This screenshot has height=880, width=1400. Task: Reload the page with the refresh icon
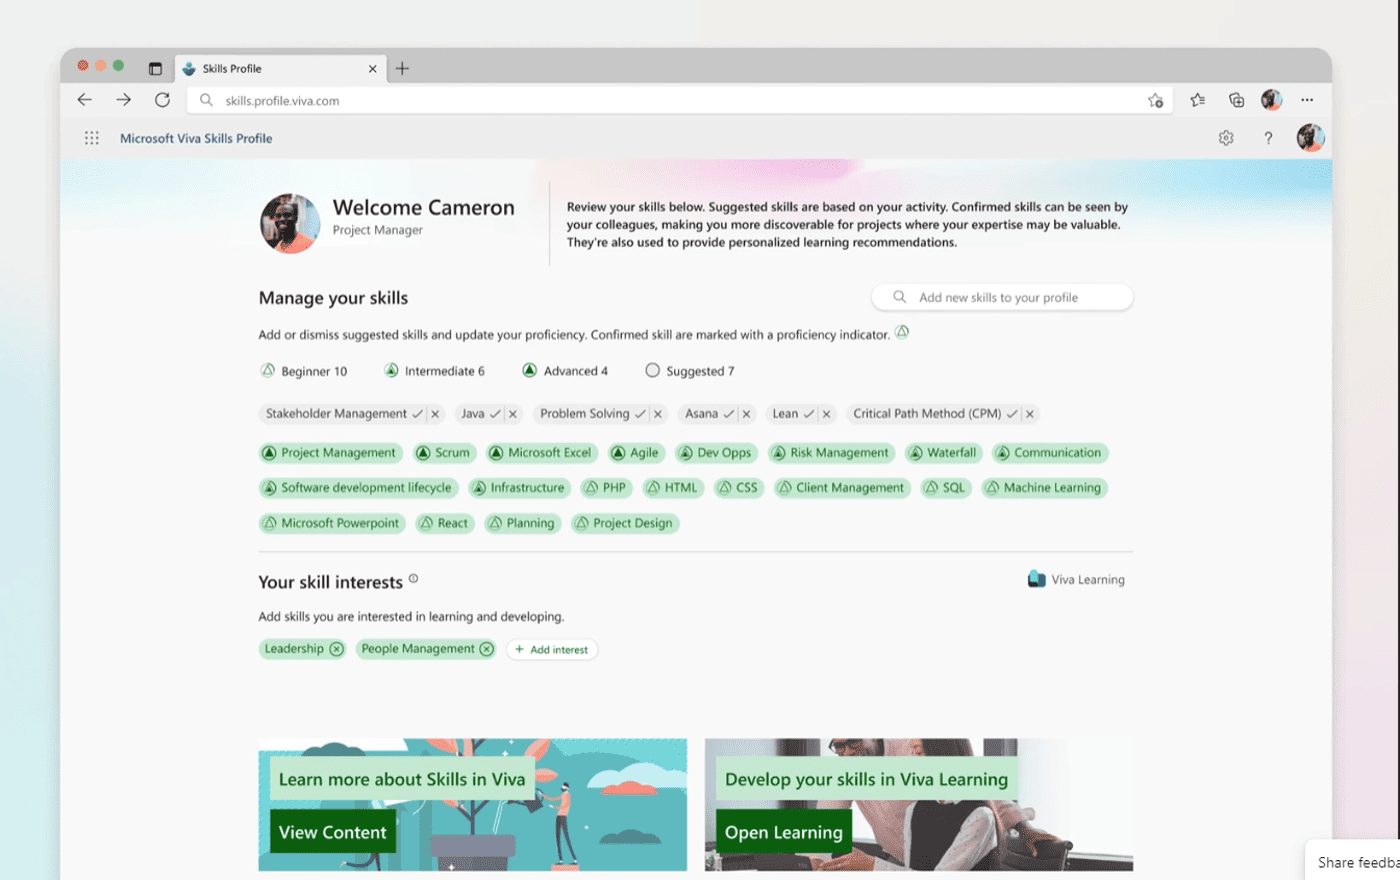coord(162,100)
